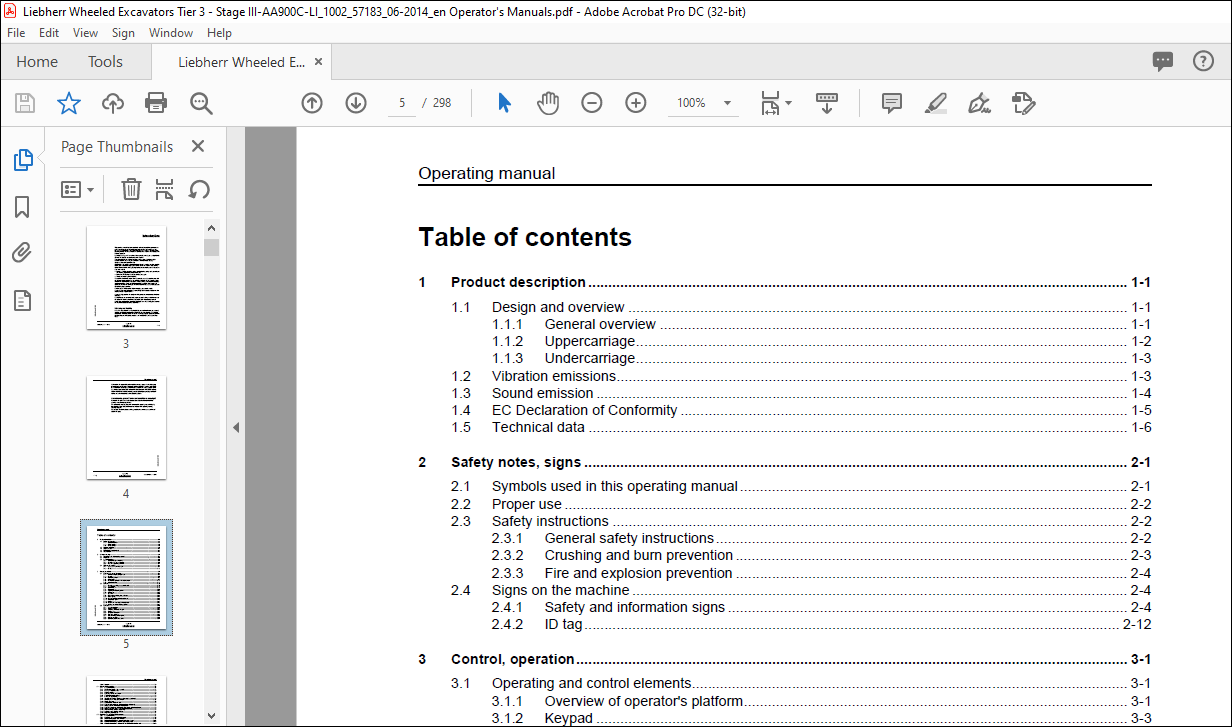Click the page number input field
The height and width of the screenshot is (727, 1232).
401,103
